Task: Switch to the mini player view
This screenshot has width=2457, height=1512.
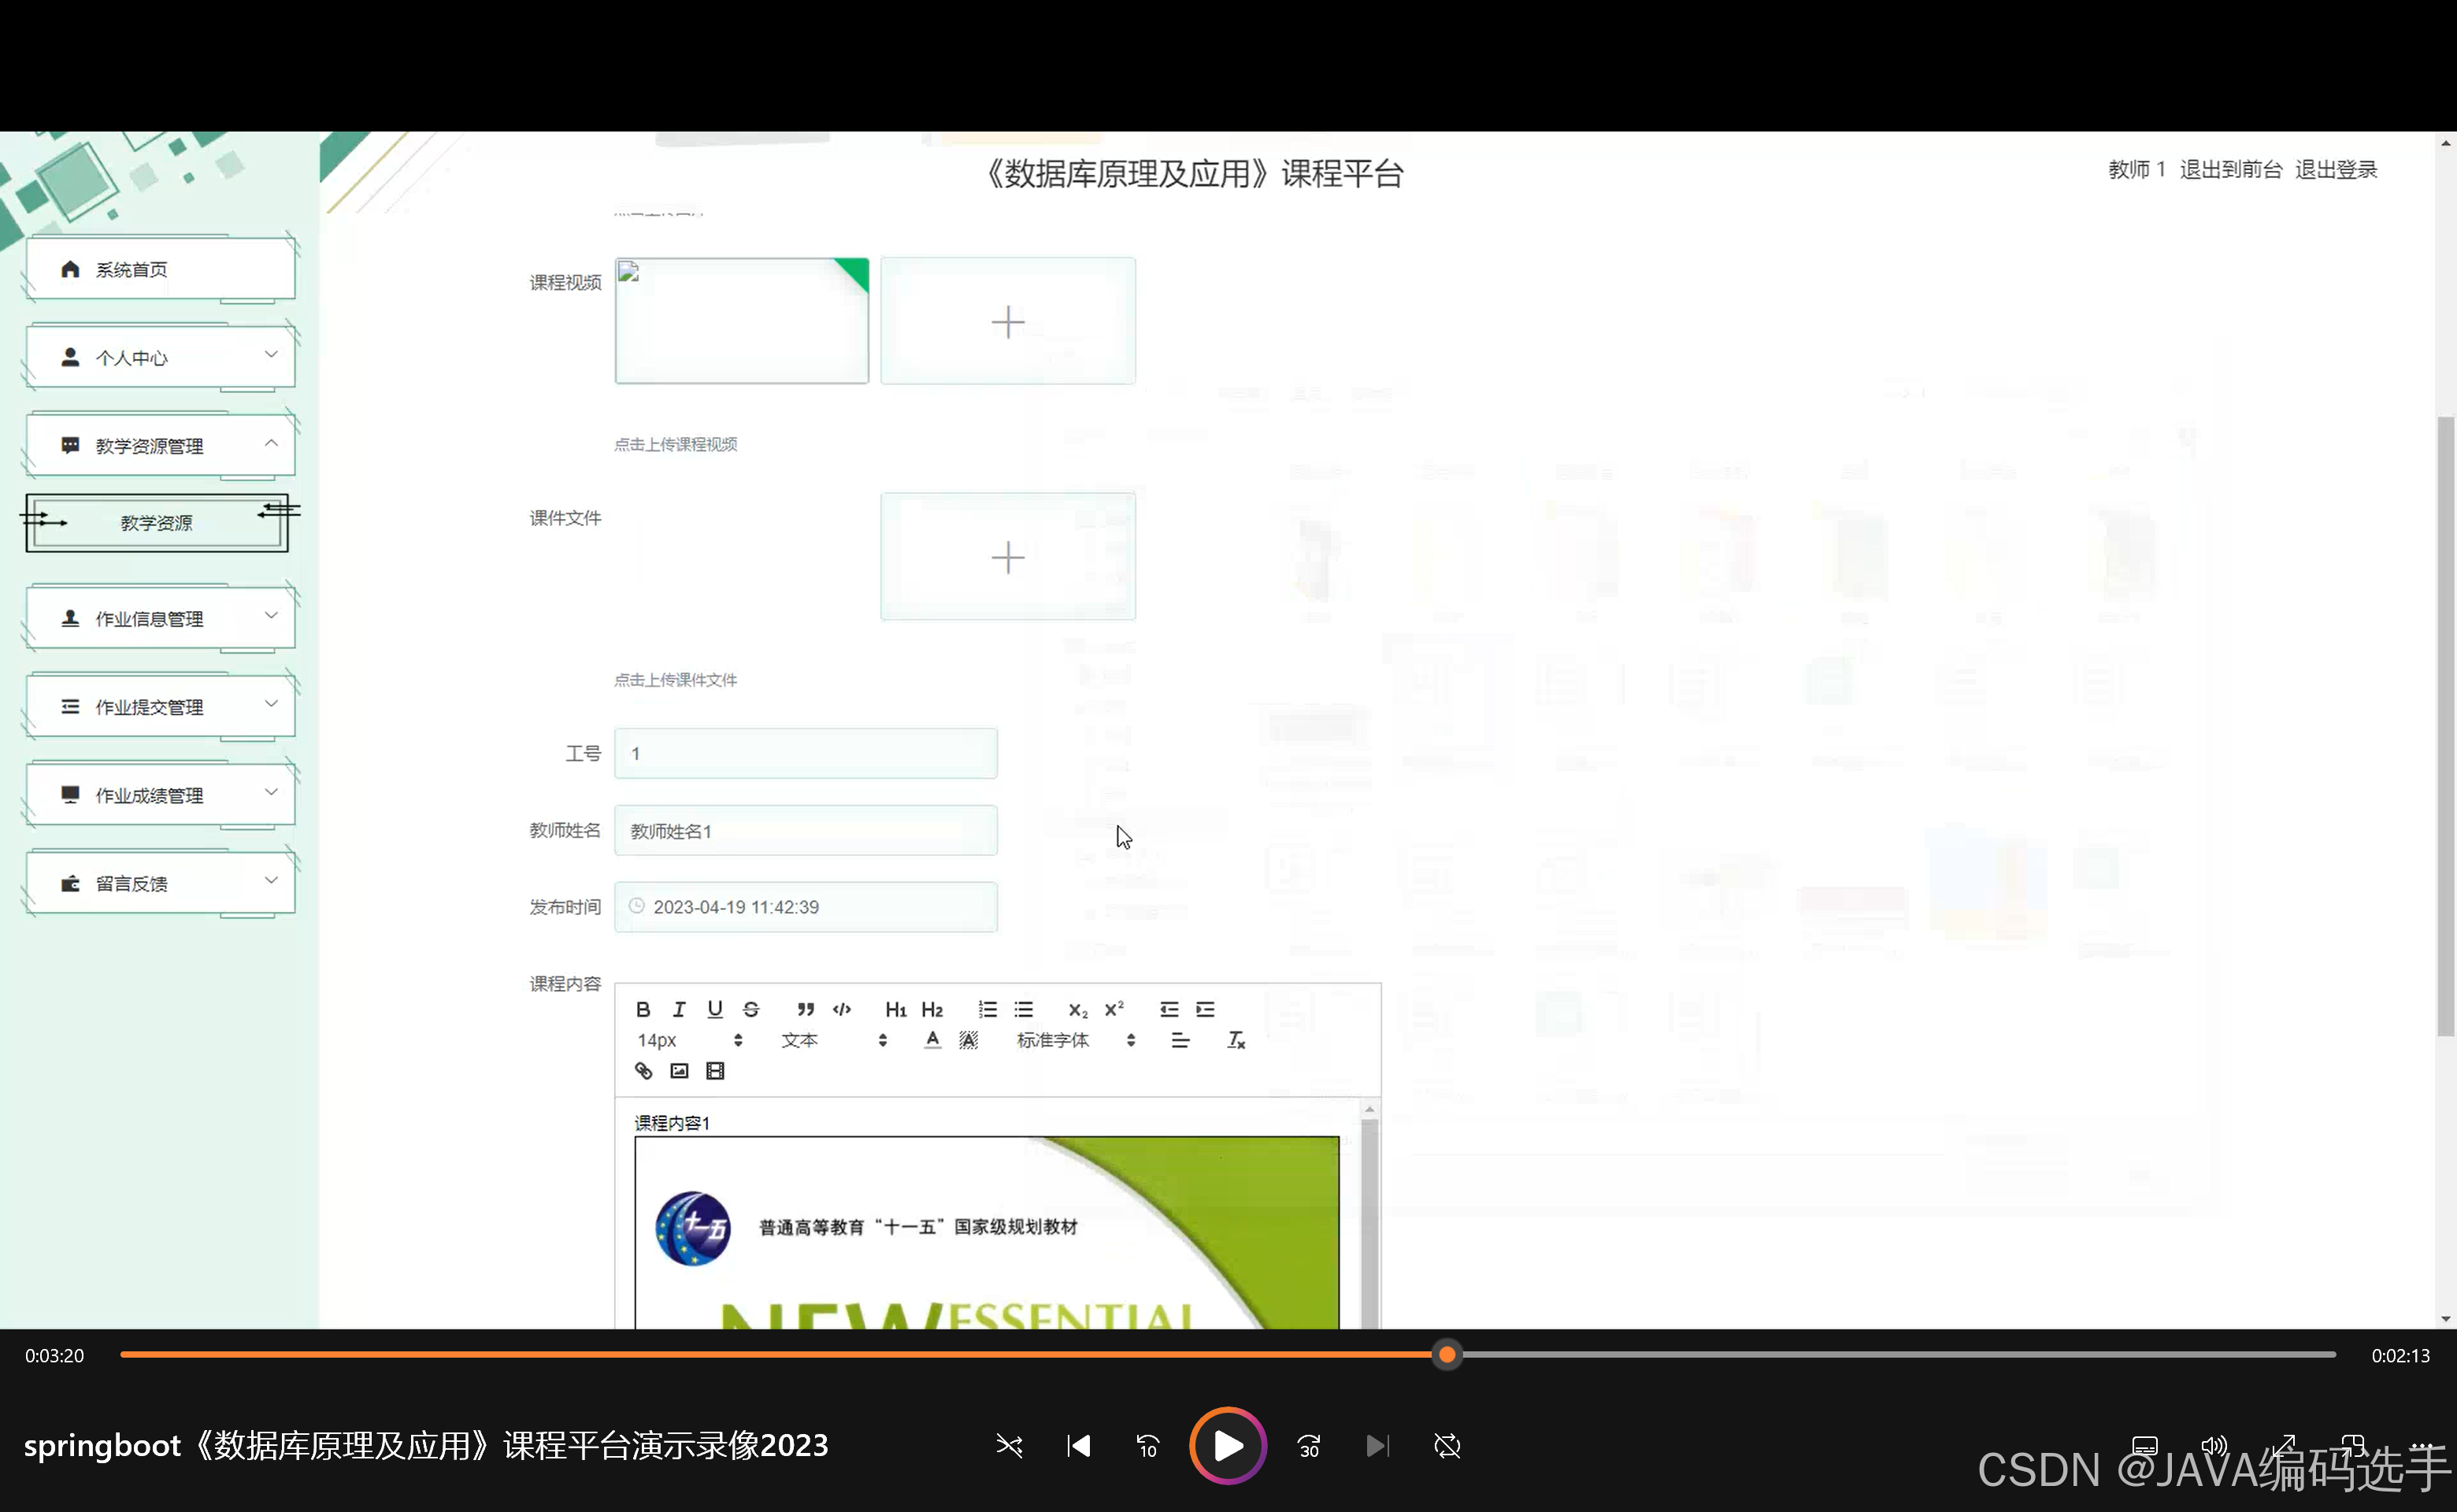Action: 2352,1445
